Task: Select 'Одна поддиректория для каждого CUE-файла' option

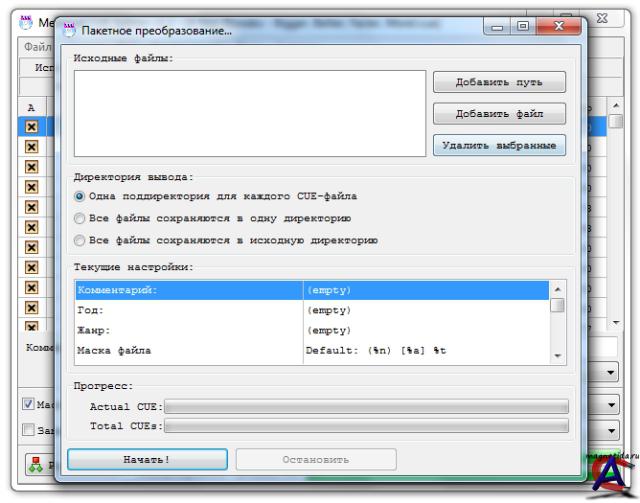Action: point(80,196)
